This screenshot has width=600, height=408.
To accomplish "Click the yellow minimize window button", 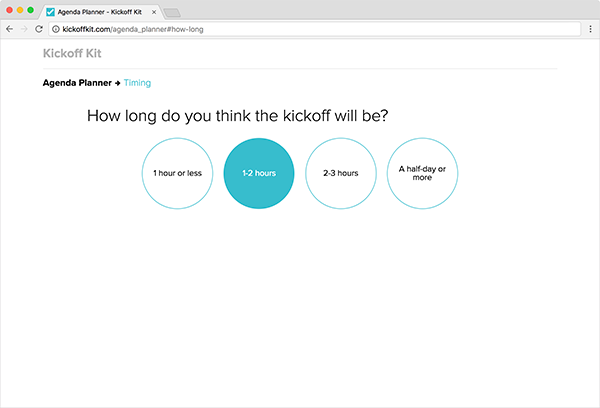I will click(20, 10).
